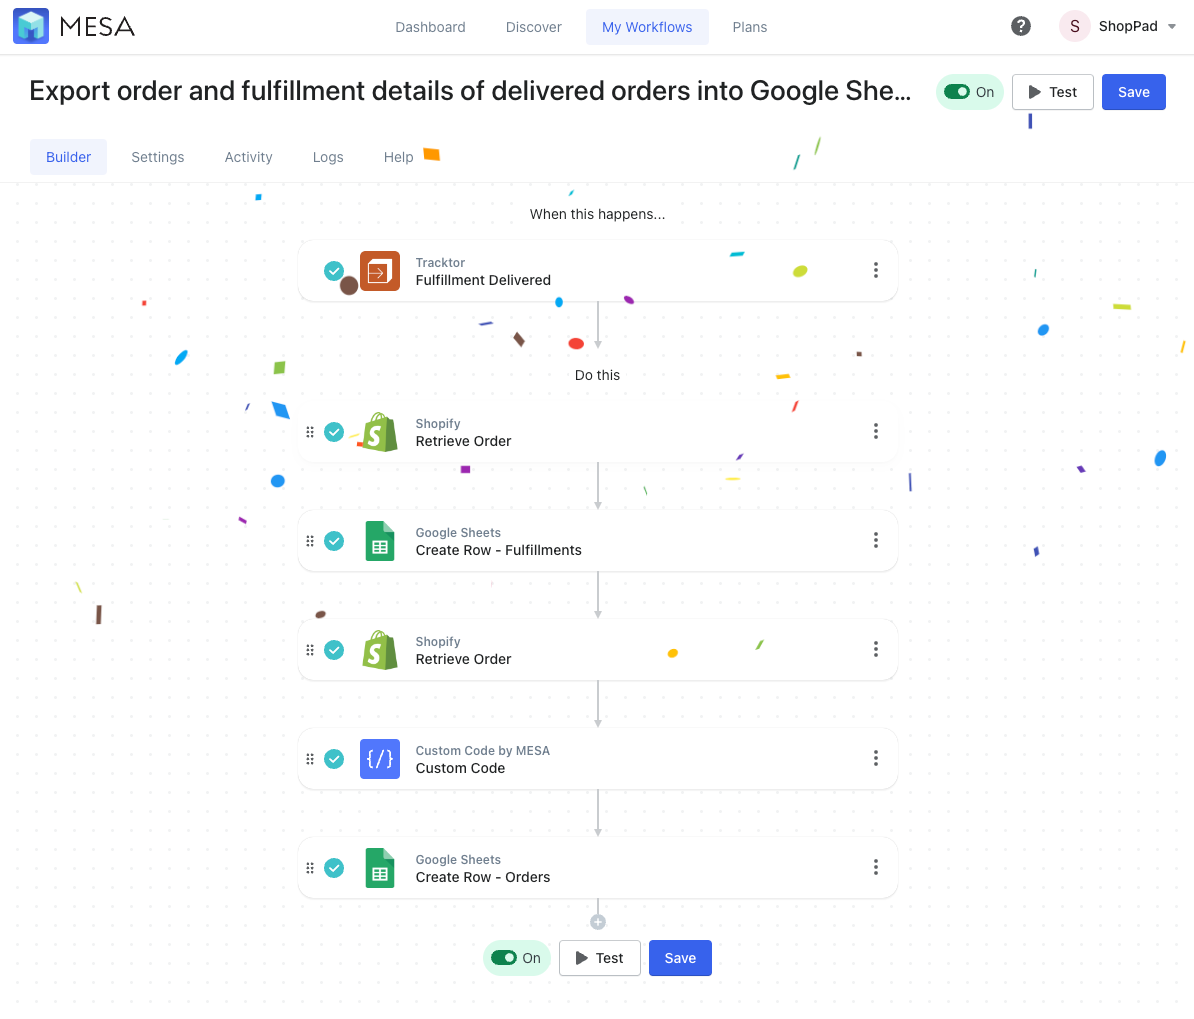The height and width of the screenshot is (1019, 1194).
Task: Click the Test button next to the title
Action: pos(1052,92)
